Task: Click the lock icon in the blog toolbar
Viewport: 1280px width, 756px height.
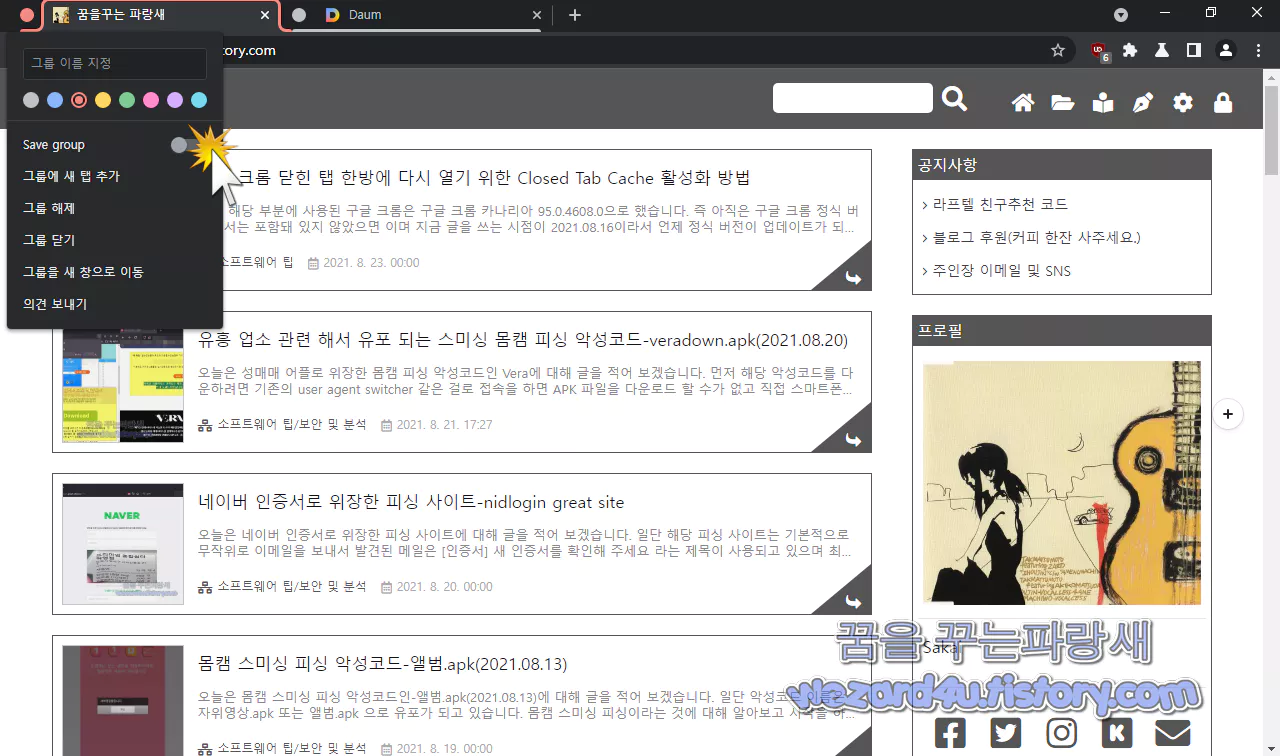Action: 1223,102
